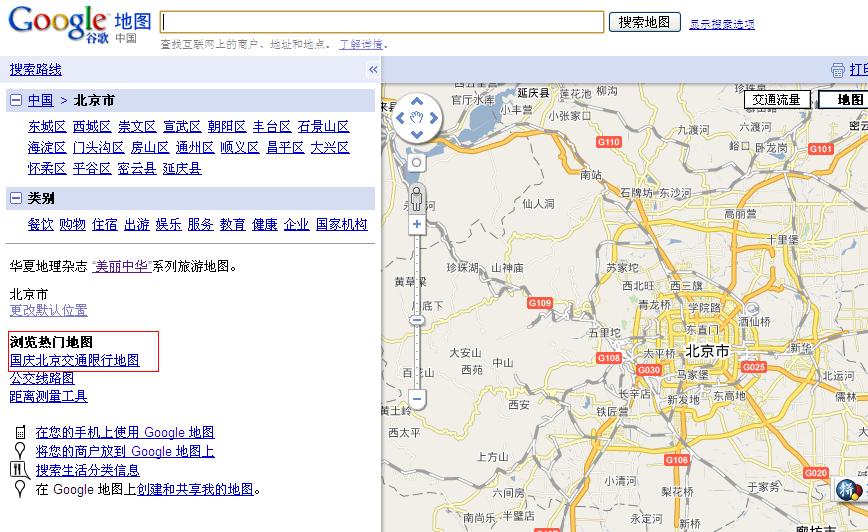The width and height of the screenshot is (868, 532).
Task: Open the 公交线路图 link
Action: pos(42,379)
